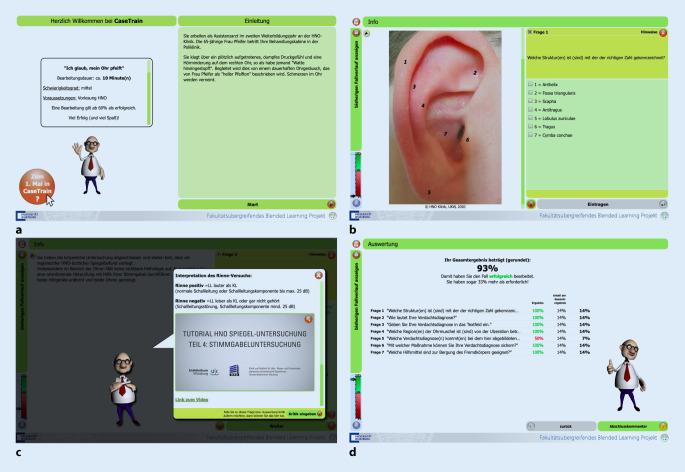
Task: Expand the ear image with the small arrow icon
Action: [366, 32]
